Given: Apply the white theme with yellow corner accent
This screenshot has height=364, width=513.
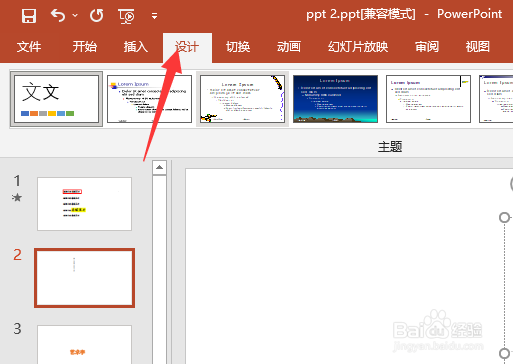Looking at the screenshot, I should point(428,99).
